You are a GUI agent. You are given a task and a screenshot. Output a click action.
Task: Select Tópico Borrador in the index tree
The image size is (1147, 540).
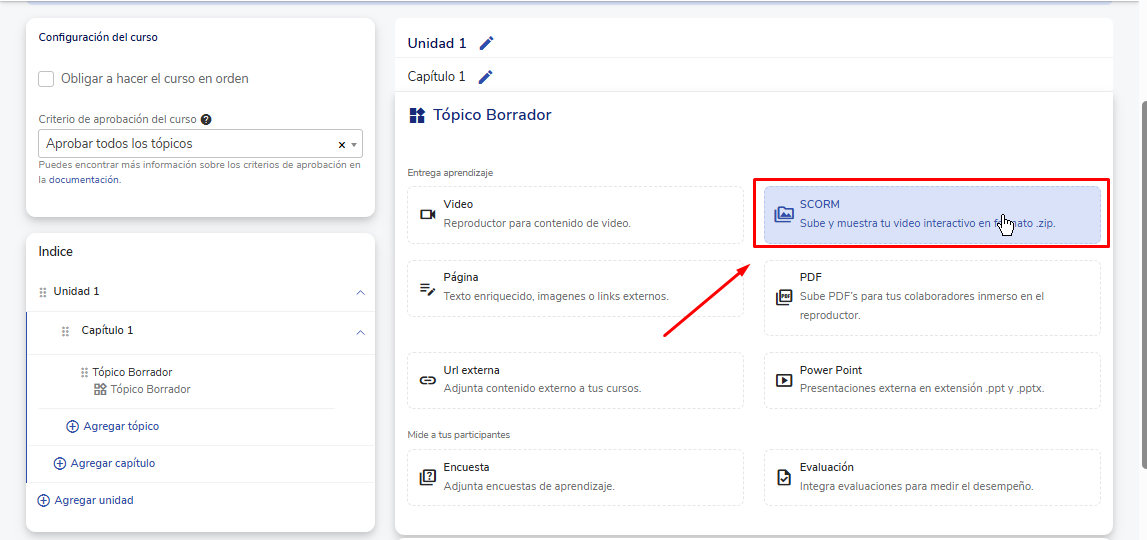tap(132, 372)
